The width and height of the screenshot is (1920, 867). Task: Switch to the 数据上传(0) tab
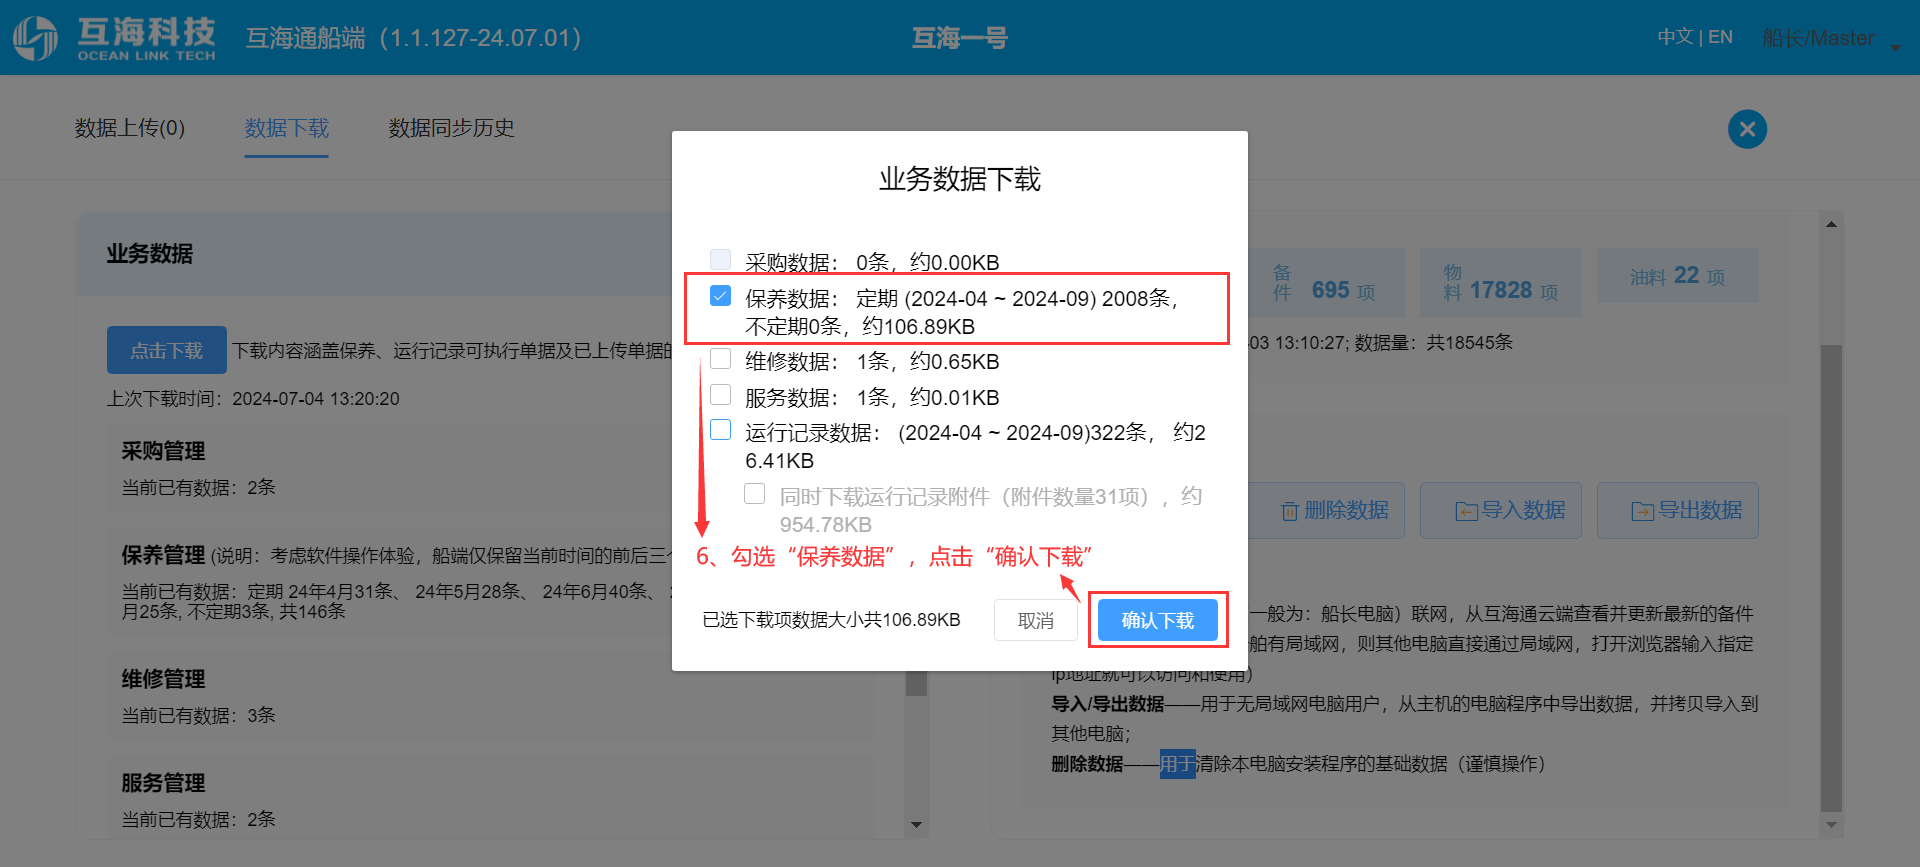(130, 128)
